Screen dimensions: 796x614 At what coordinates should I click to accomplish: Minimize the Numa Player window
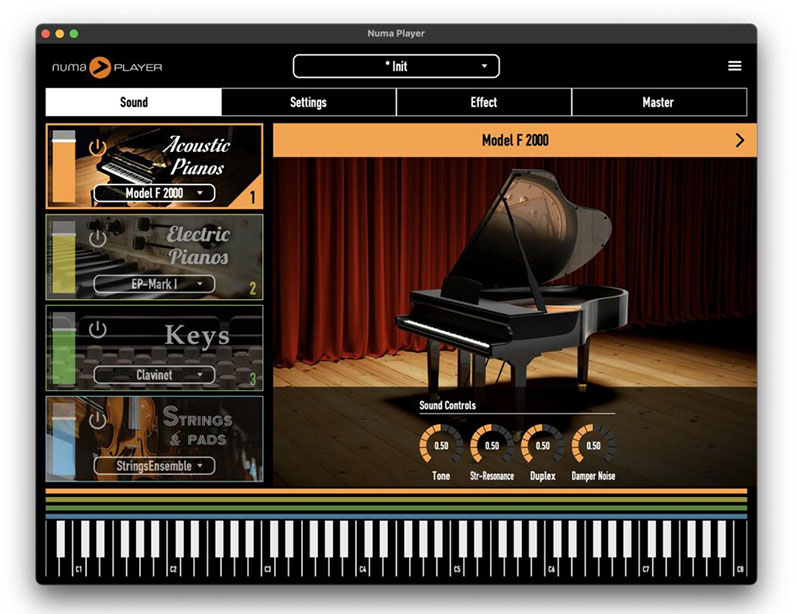coord(60,34)
